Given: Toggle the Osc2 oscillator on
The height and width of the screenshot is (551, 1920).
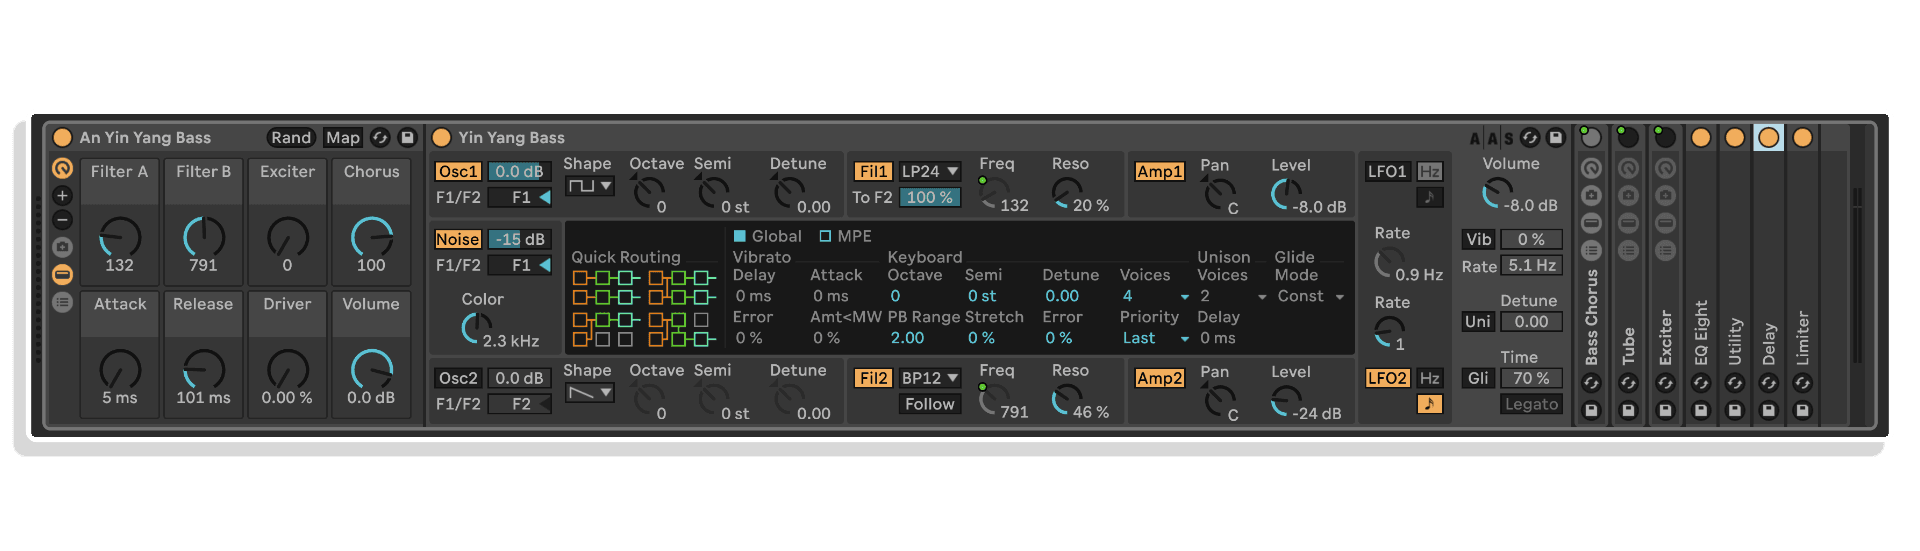Looking at the screenshot, I should (457, 378).
